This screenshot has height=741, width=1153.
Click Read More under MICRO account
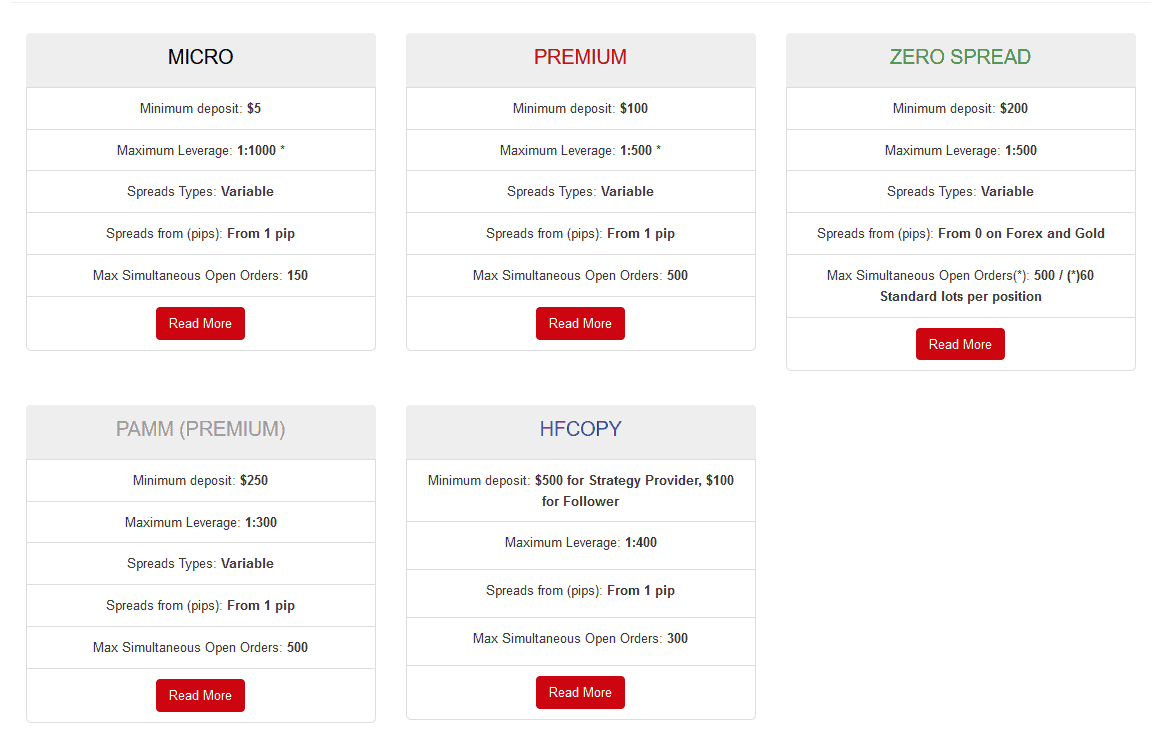[200, 323]
